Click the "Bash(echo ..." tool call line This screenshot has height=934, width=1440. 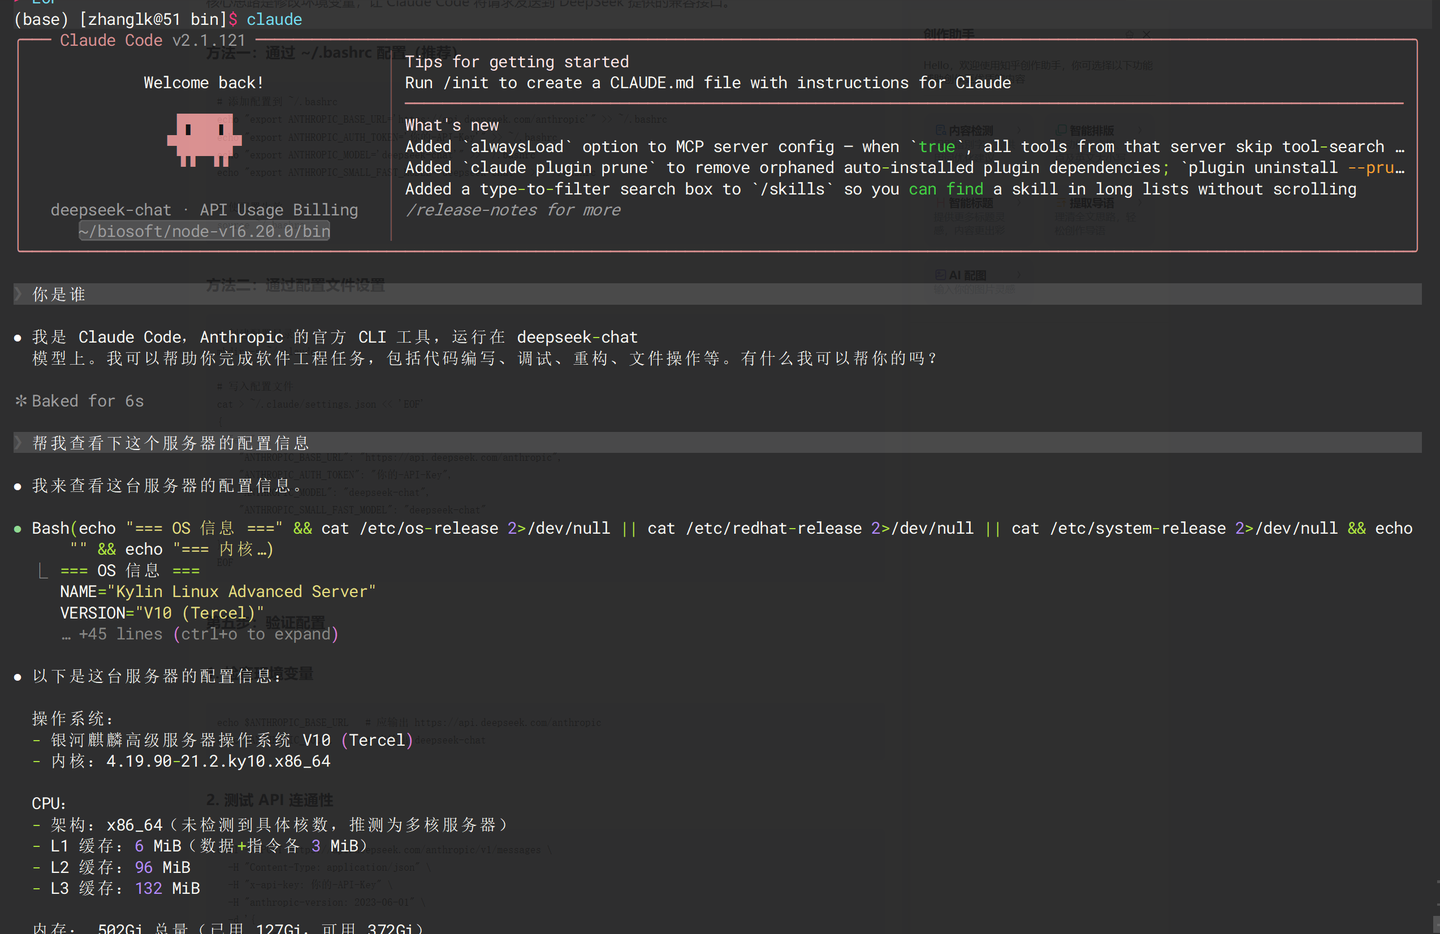(722, 539)
